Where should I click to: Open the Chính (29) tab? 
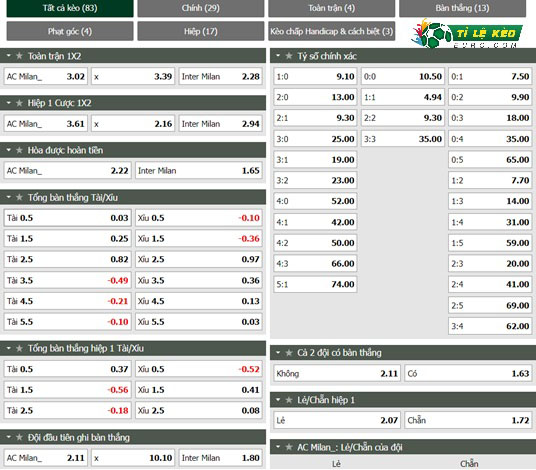pyautogui.click(x=201, y=8)
